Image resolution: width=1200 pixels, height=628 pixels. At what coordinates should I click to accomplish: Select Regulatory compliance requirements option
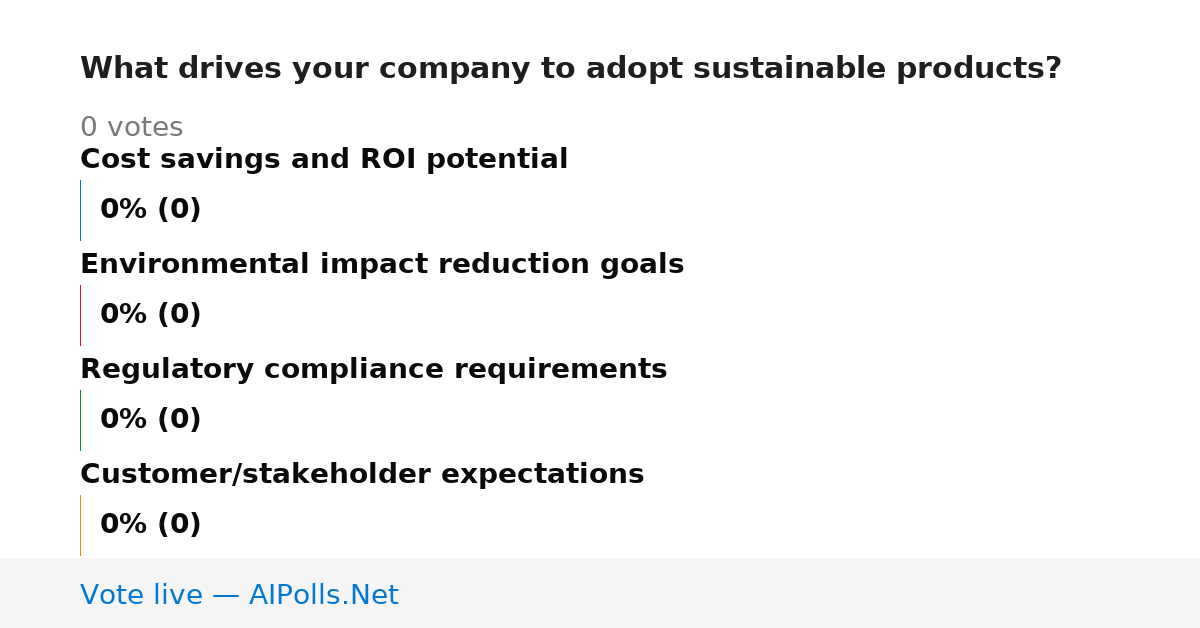(373, 369)
